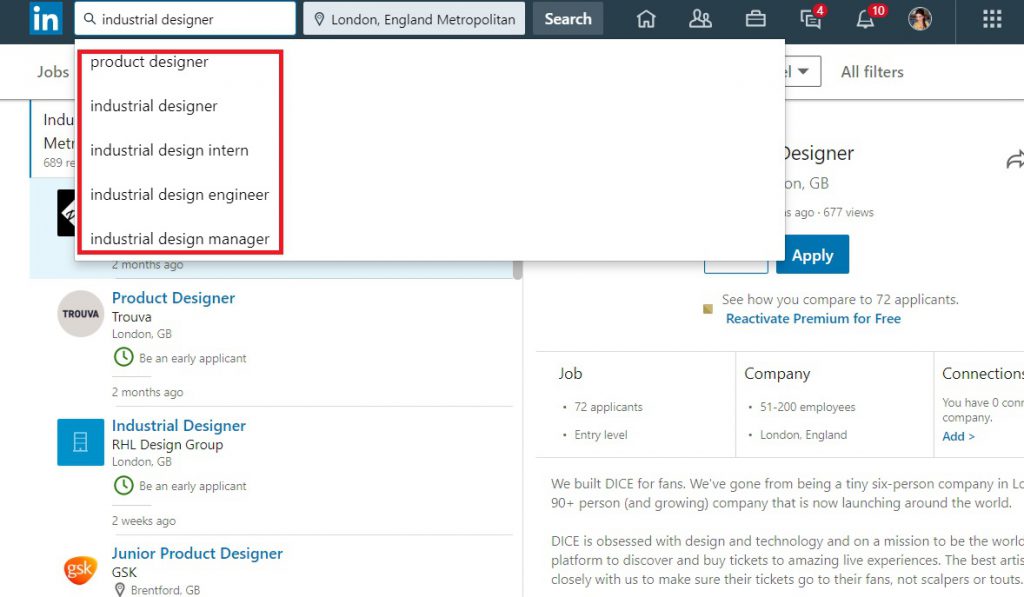Click the GSK company logo
Image resolution: width=1024 pixels, height=597 pixels.
[x=80, y=570]
